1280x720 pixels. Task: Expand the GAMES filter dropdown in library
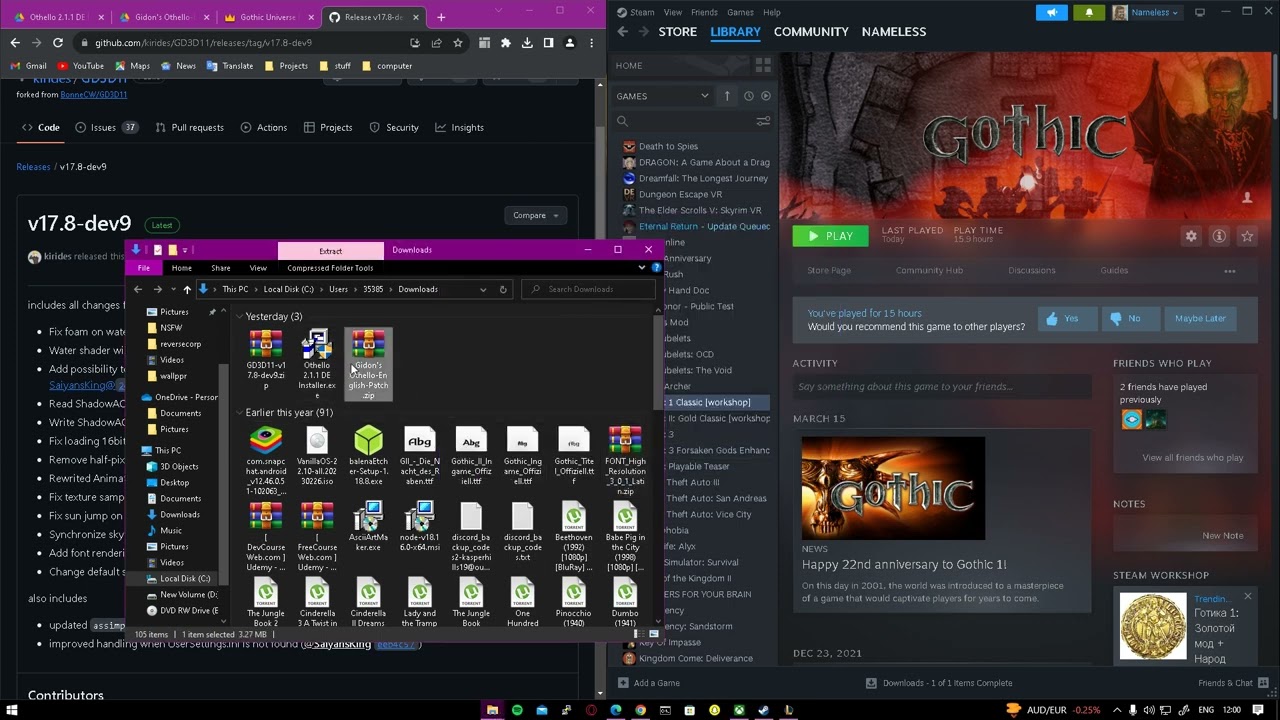click(662, 96)
